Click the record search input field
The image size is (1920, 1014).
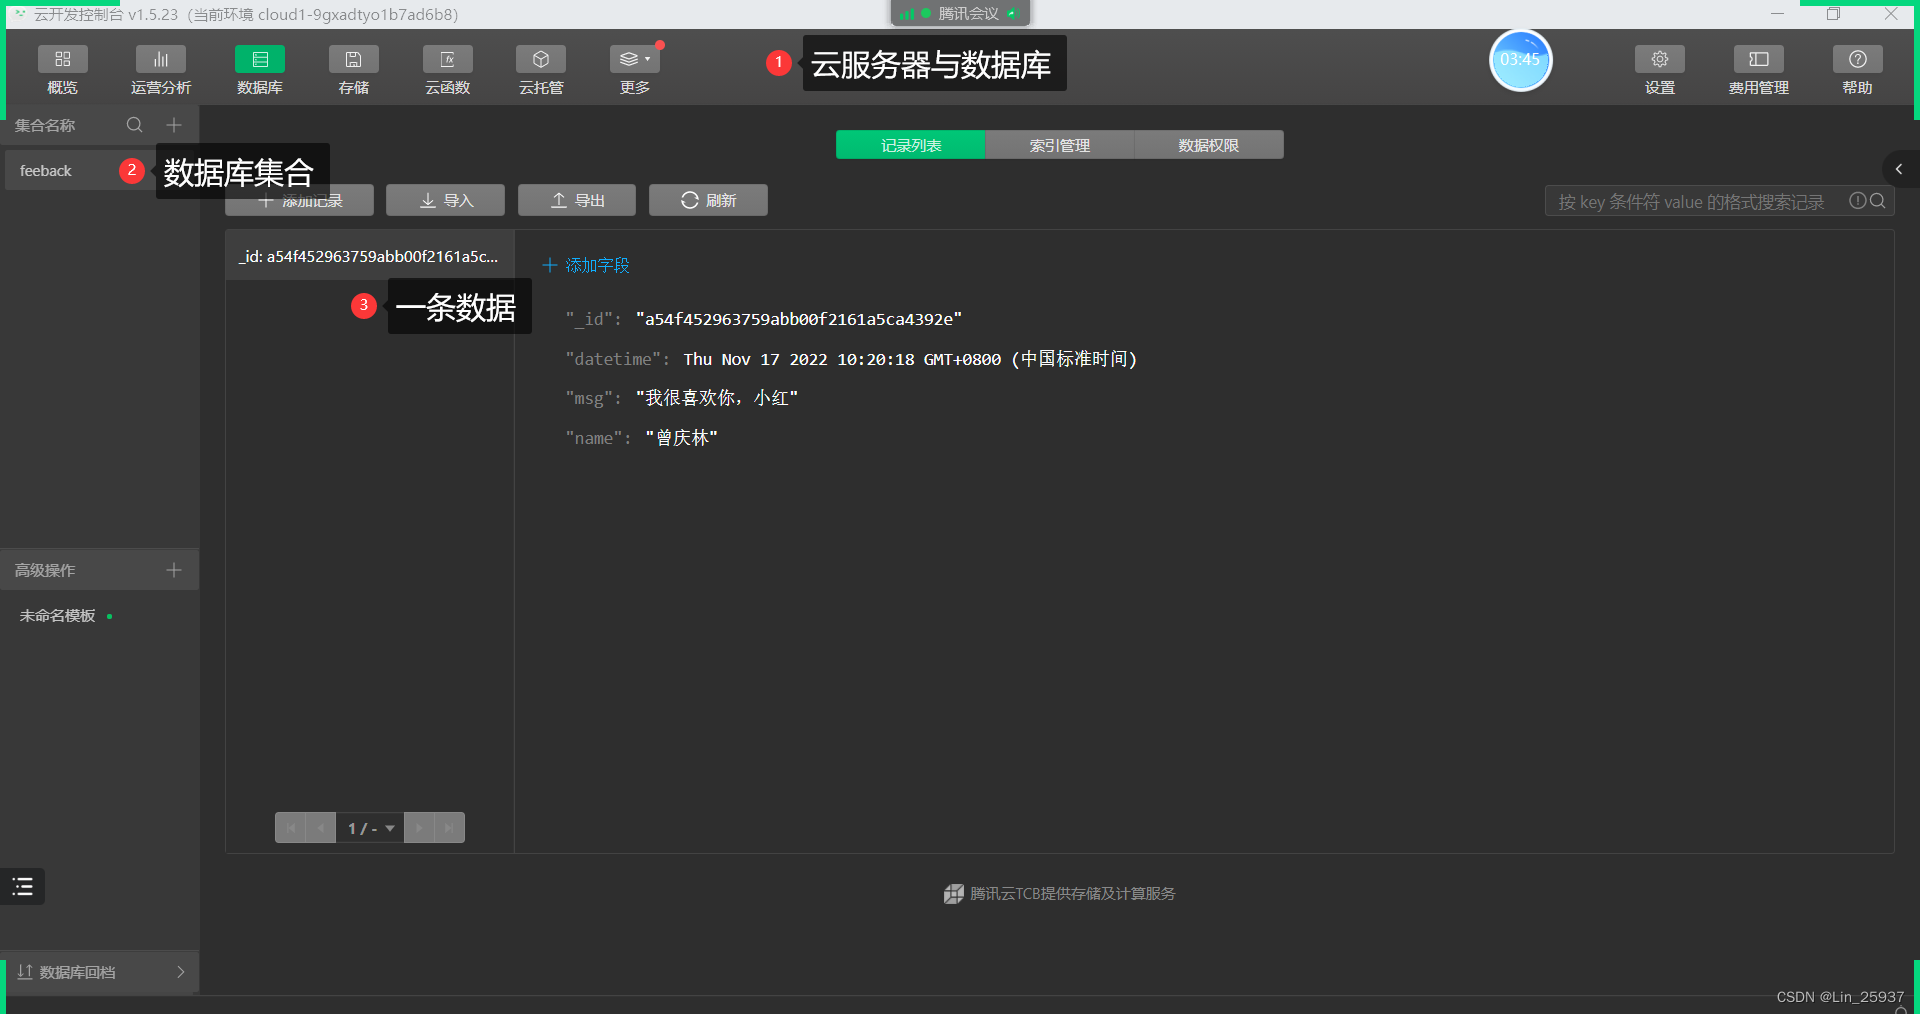1700,201
